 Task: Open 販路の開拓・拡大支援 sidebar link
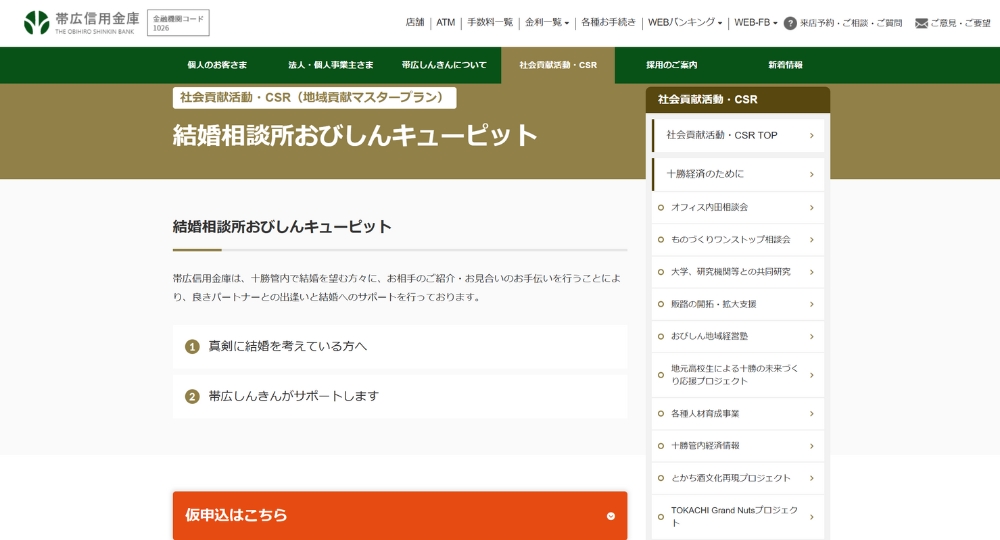[738, 304]
